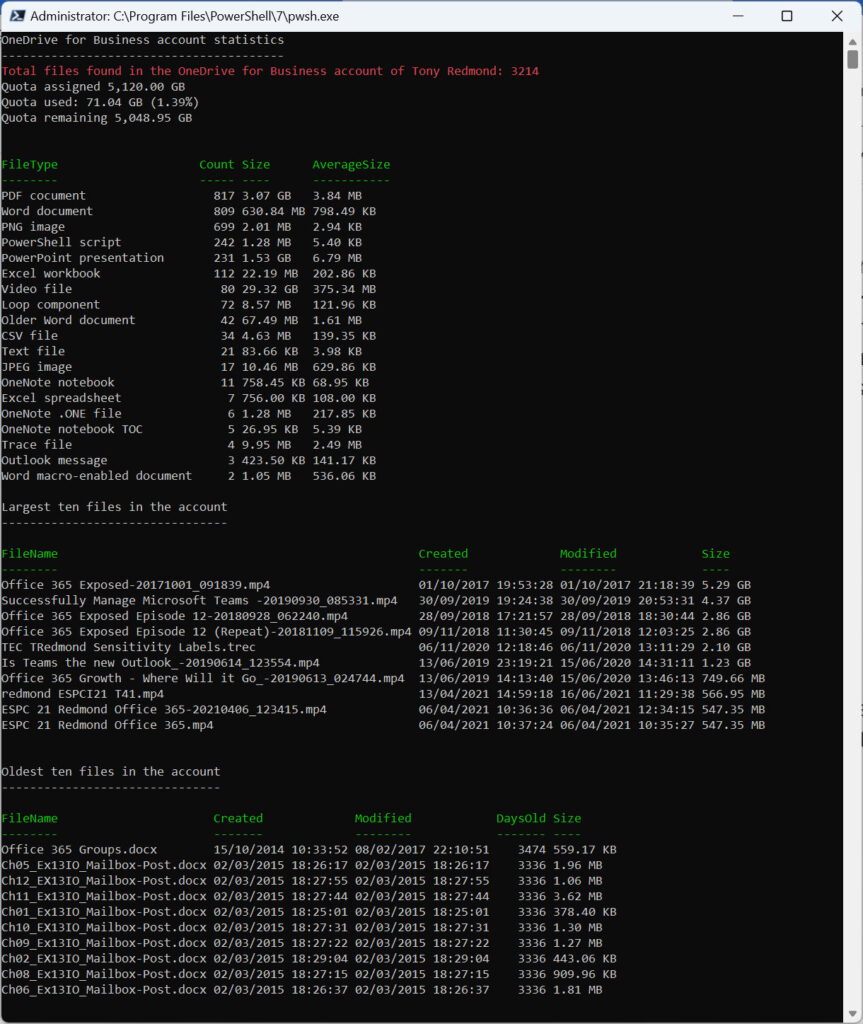Image resolution: width=863 pixels, height=1024 pixels.
Task: Click the 'CSV file' row
Action: tap(188, 336)
